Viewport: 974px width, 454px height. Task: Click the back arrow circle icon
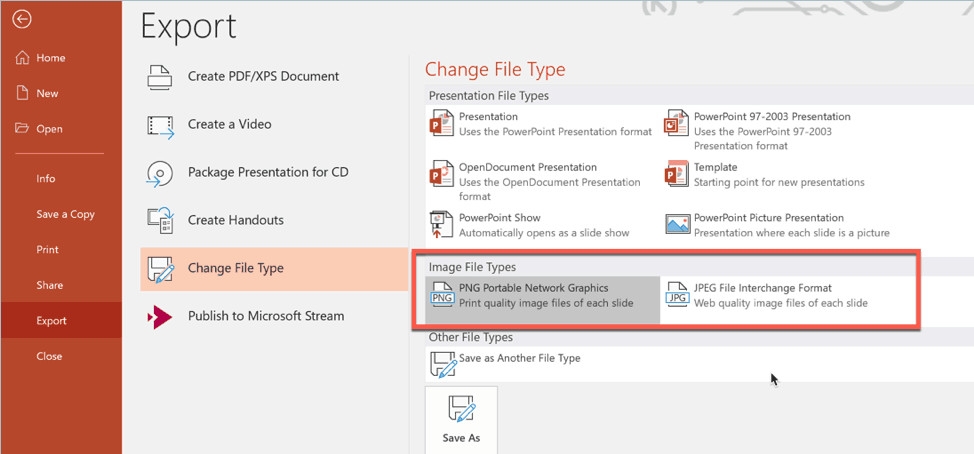22,20
